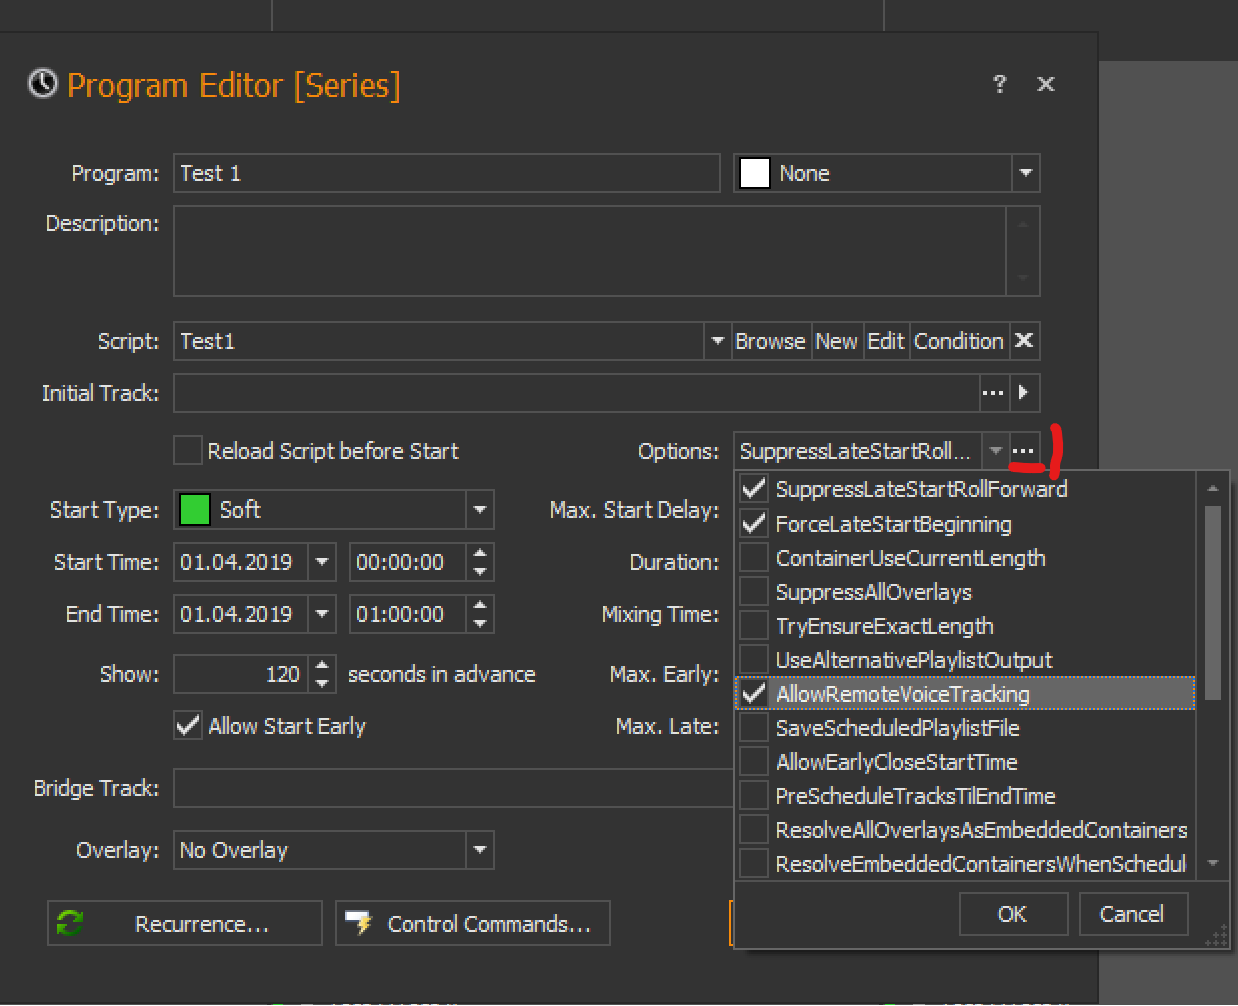1238x1006 pixels.
Task: Click the help question mark icon
Action: [x=999, y=85]
